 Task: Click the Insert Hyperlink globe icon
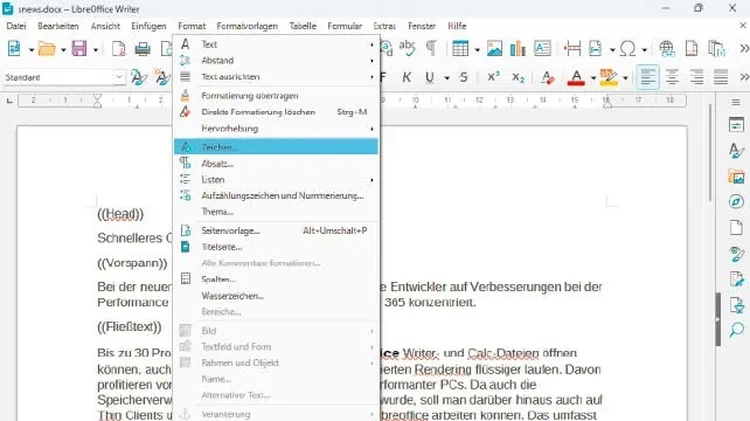click(666, 48)
